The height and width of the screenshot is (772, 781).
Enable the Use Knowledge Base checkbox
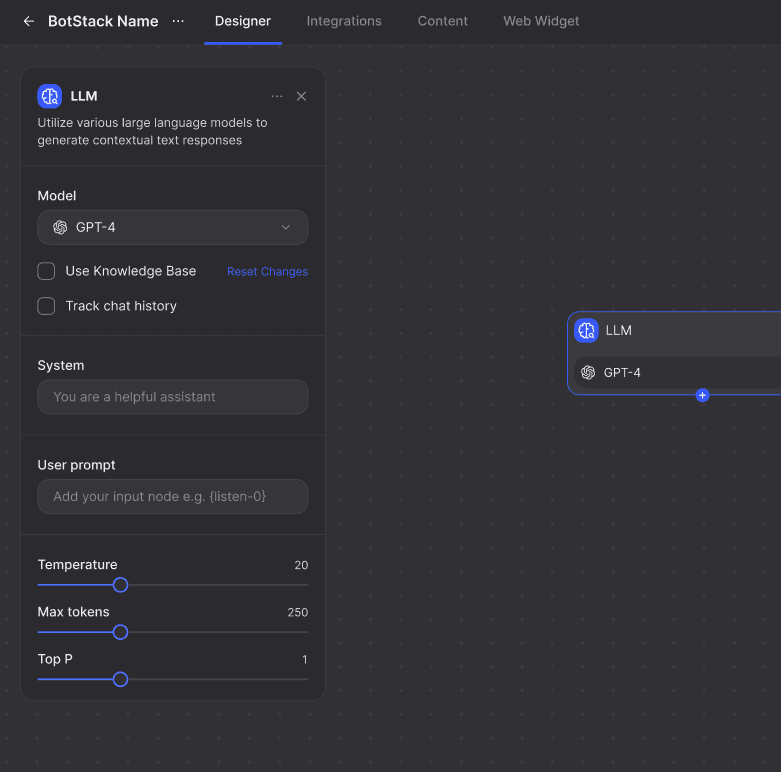(46, 271)
